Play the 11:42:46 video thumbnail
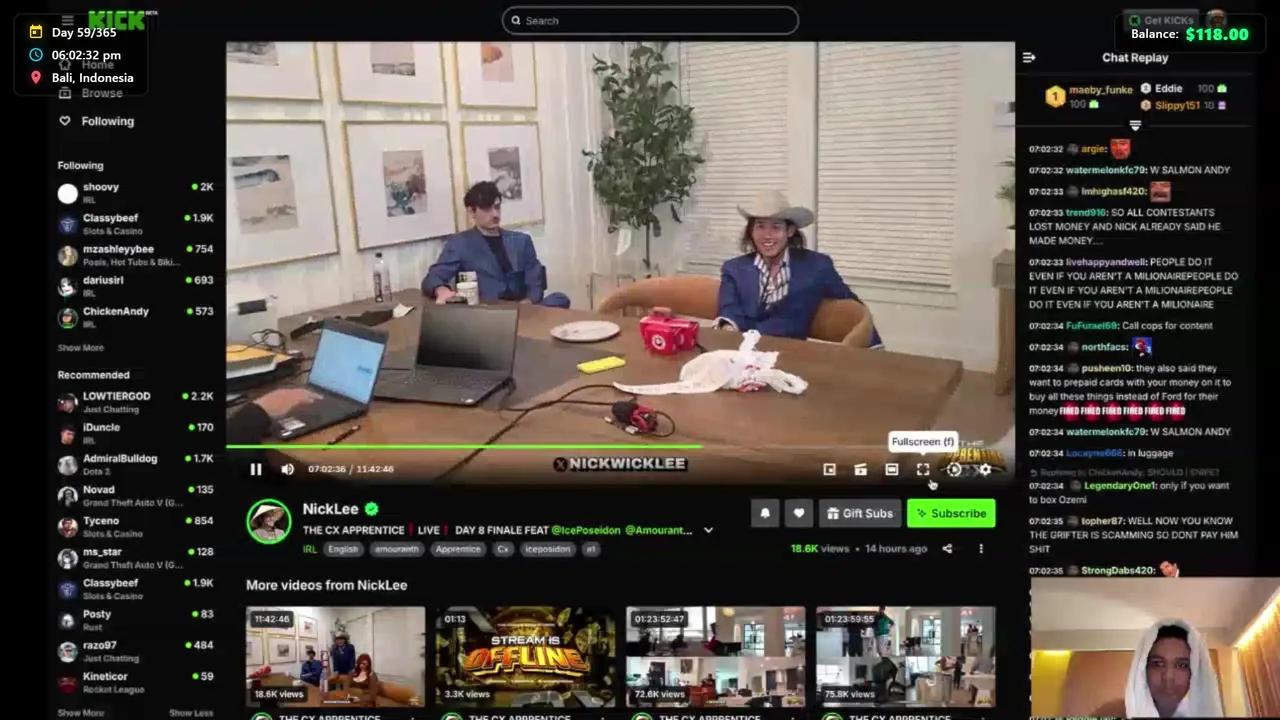The image size is (1280, 720). [x=335, y=657]
